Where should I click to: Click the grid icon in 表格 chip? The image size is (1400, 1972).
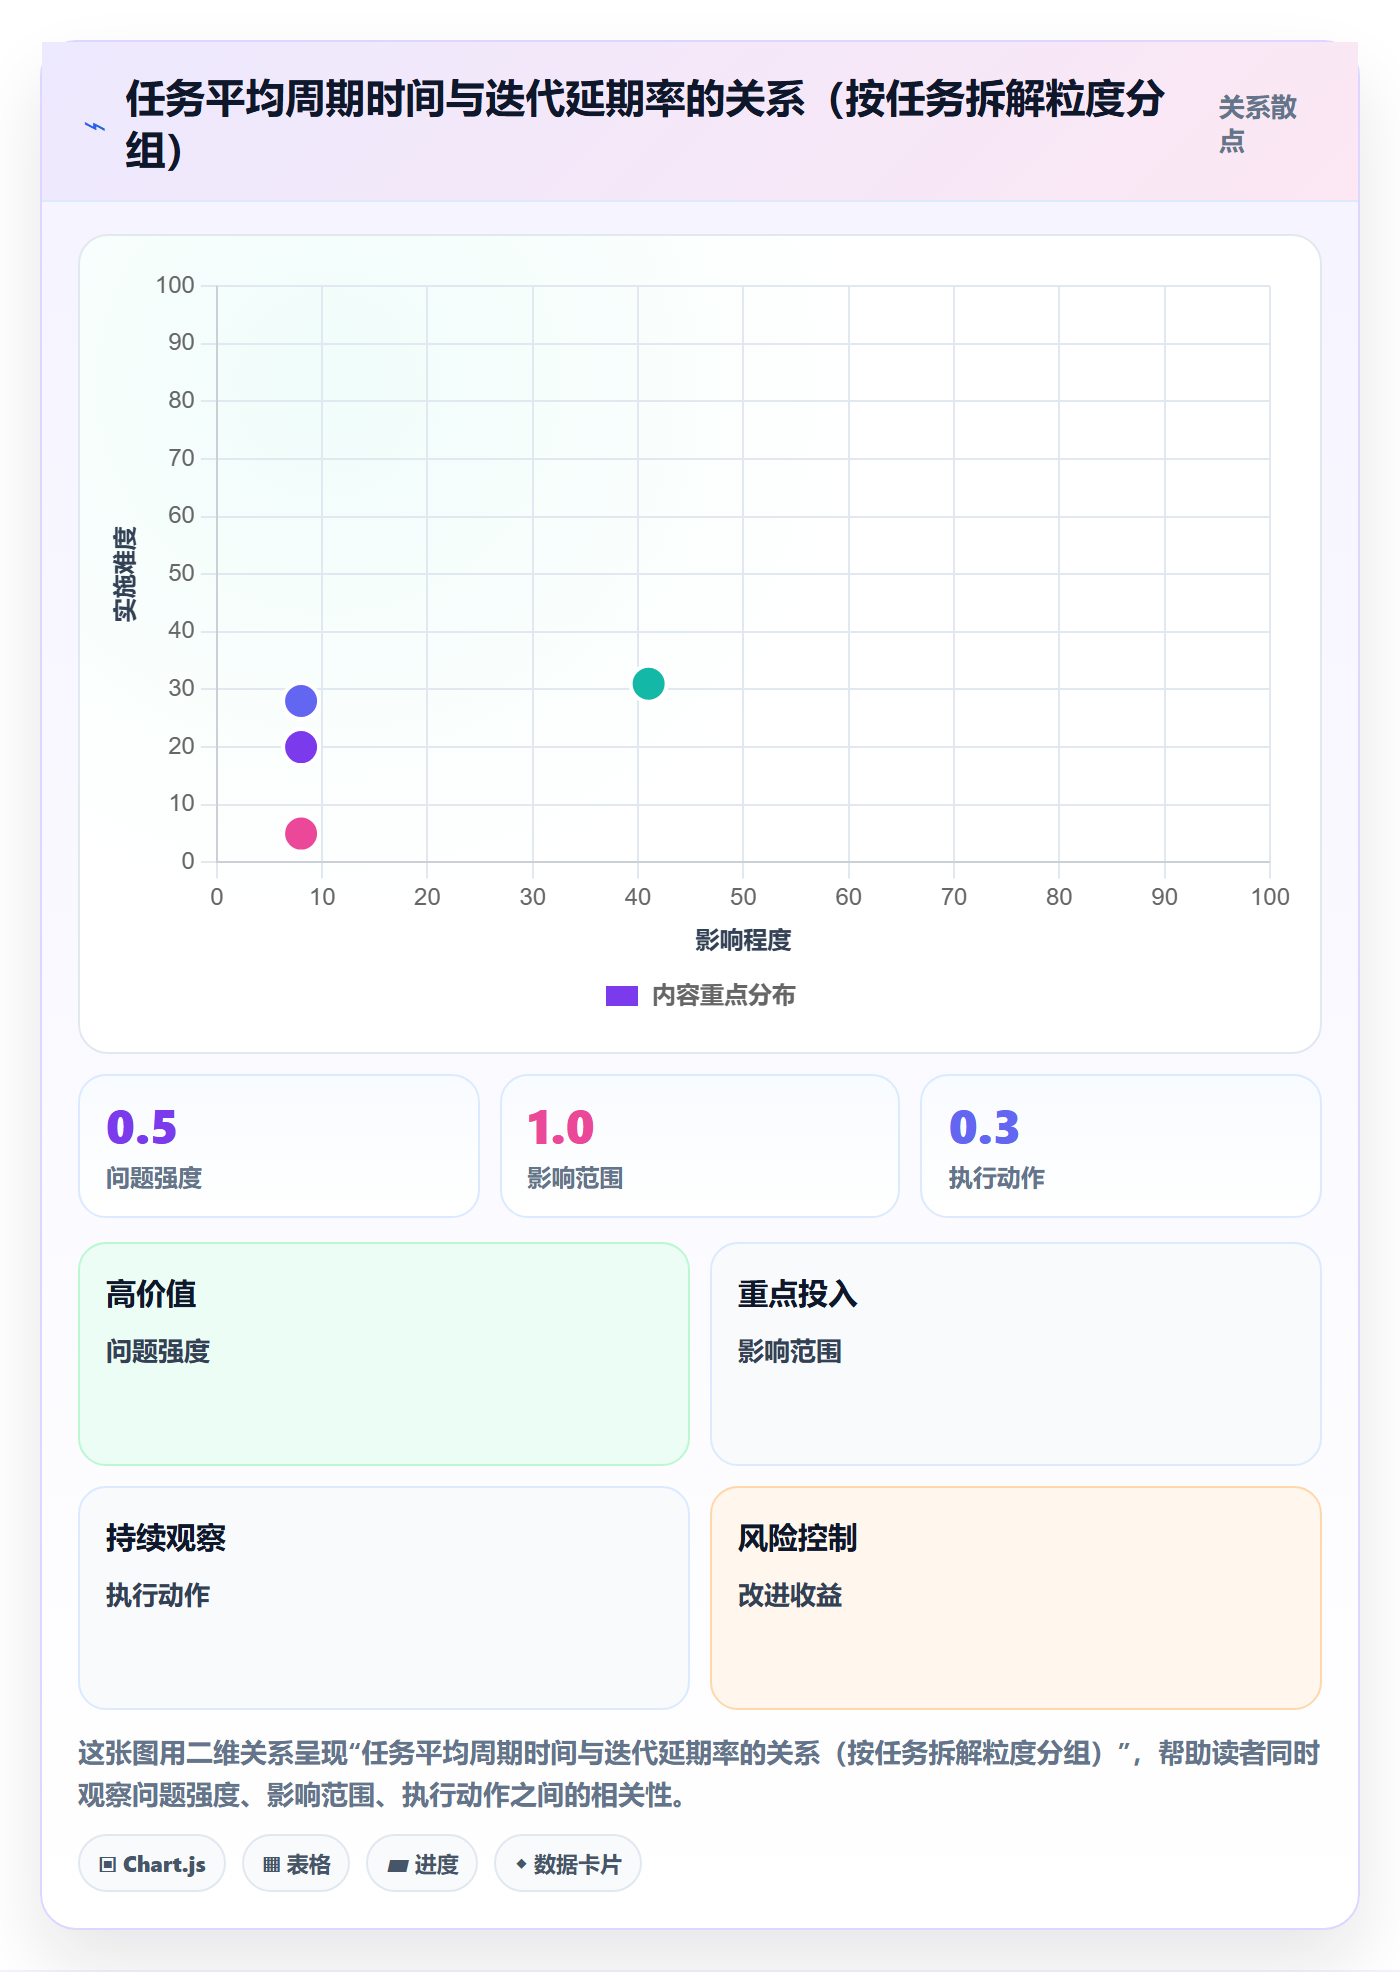point(272,1865)
